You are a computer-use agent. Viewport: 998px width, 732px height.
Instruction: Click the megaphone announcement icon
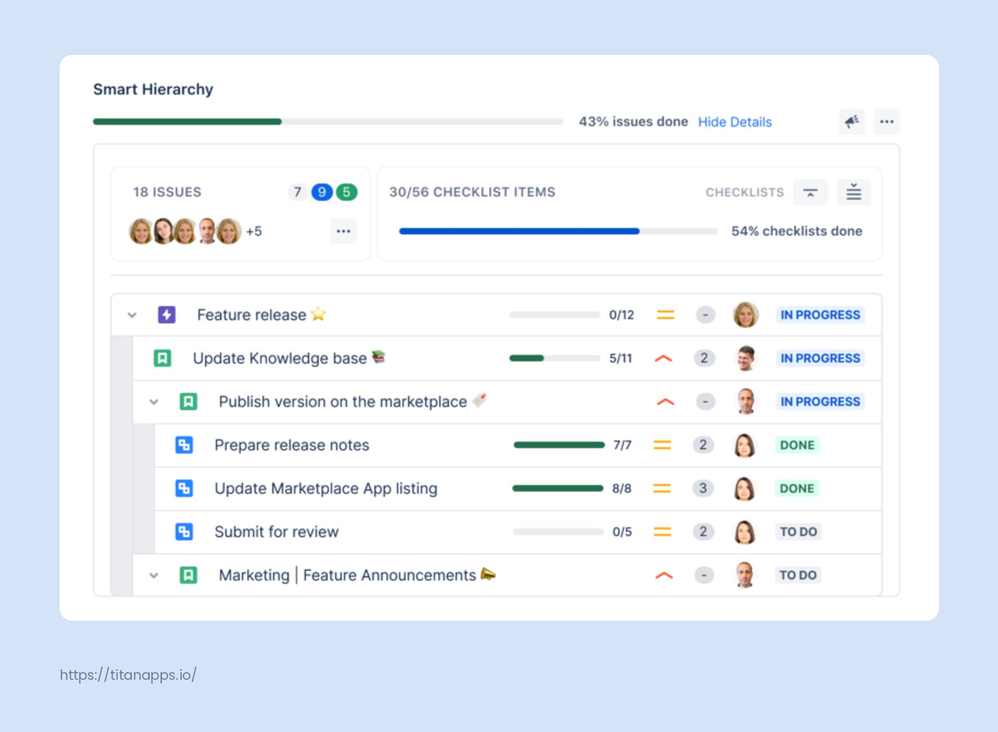(852, 122)
